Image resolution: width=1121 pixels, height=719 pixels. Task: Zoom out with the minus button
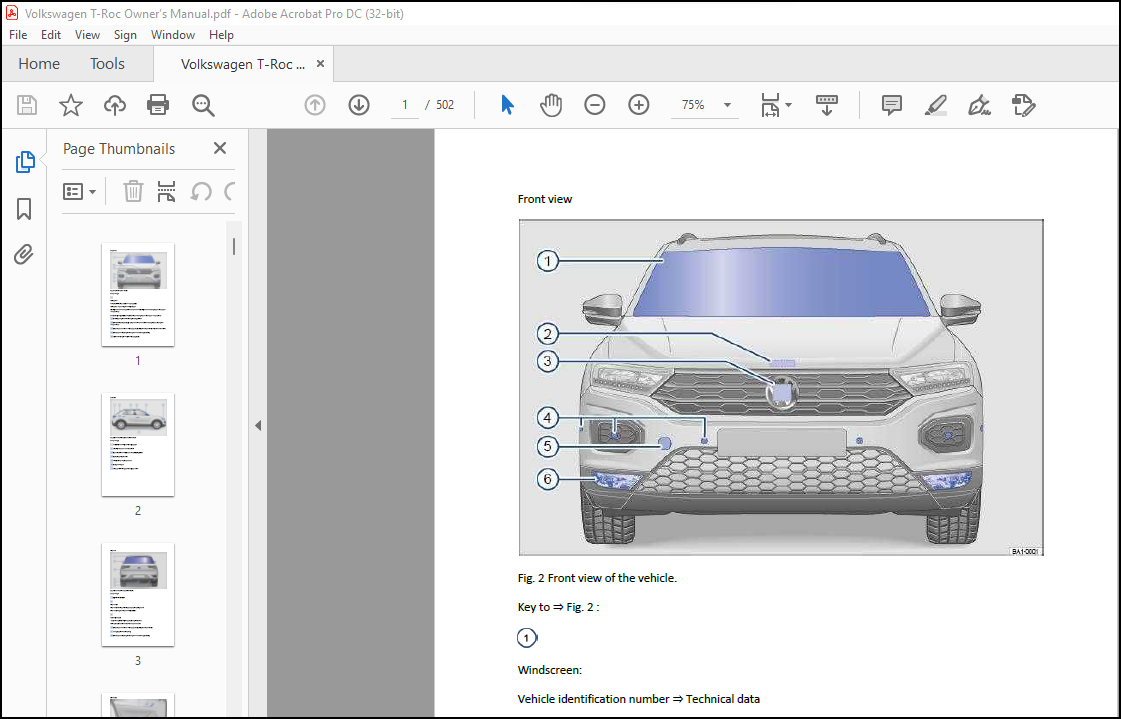pyautogui.click(x=595, y=105)
